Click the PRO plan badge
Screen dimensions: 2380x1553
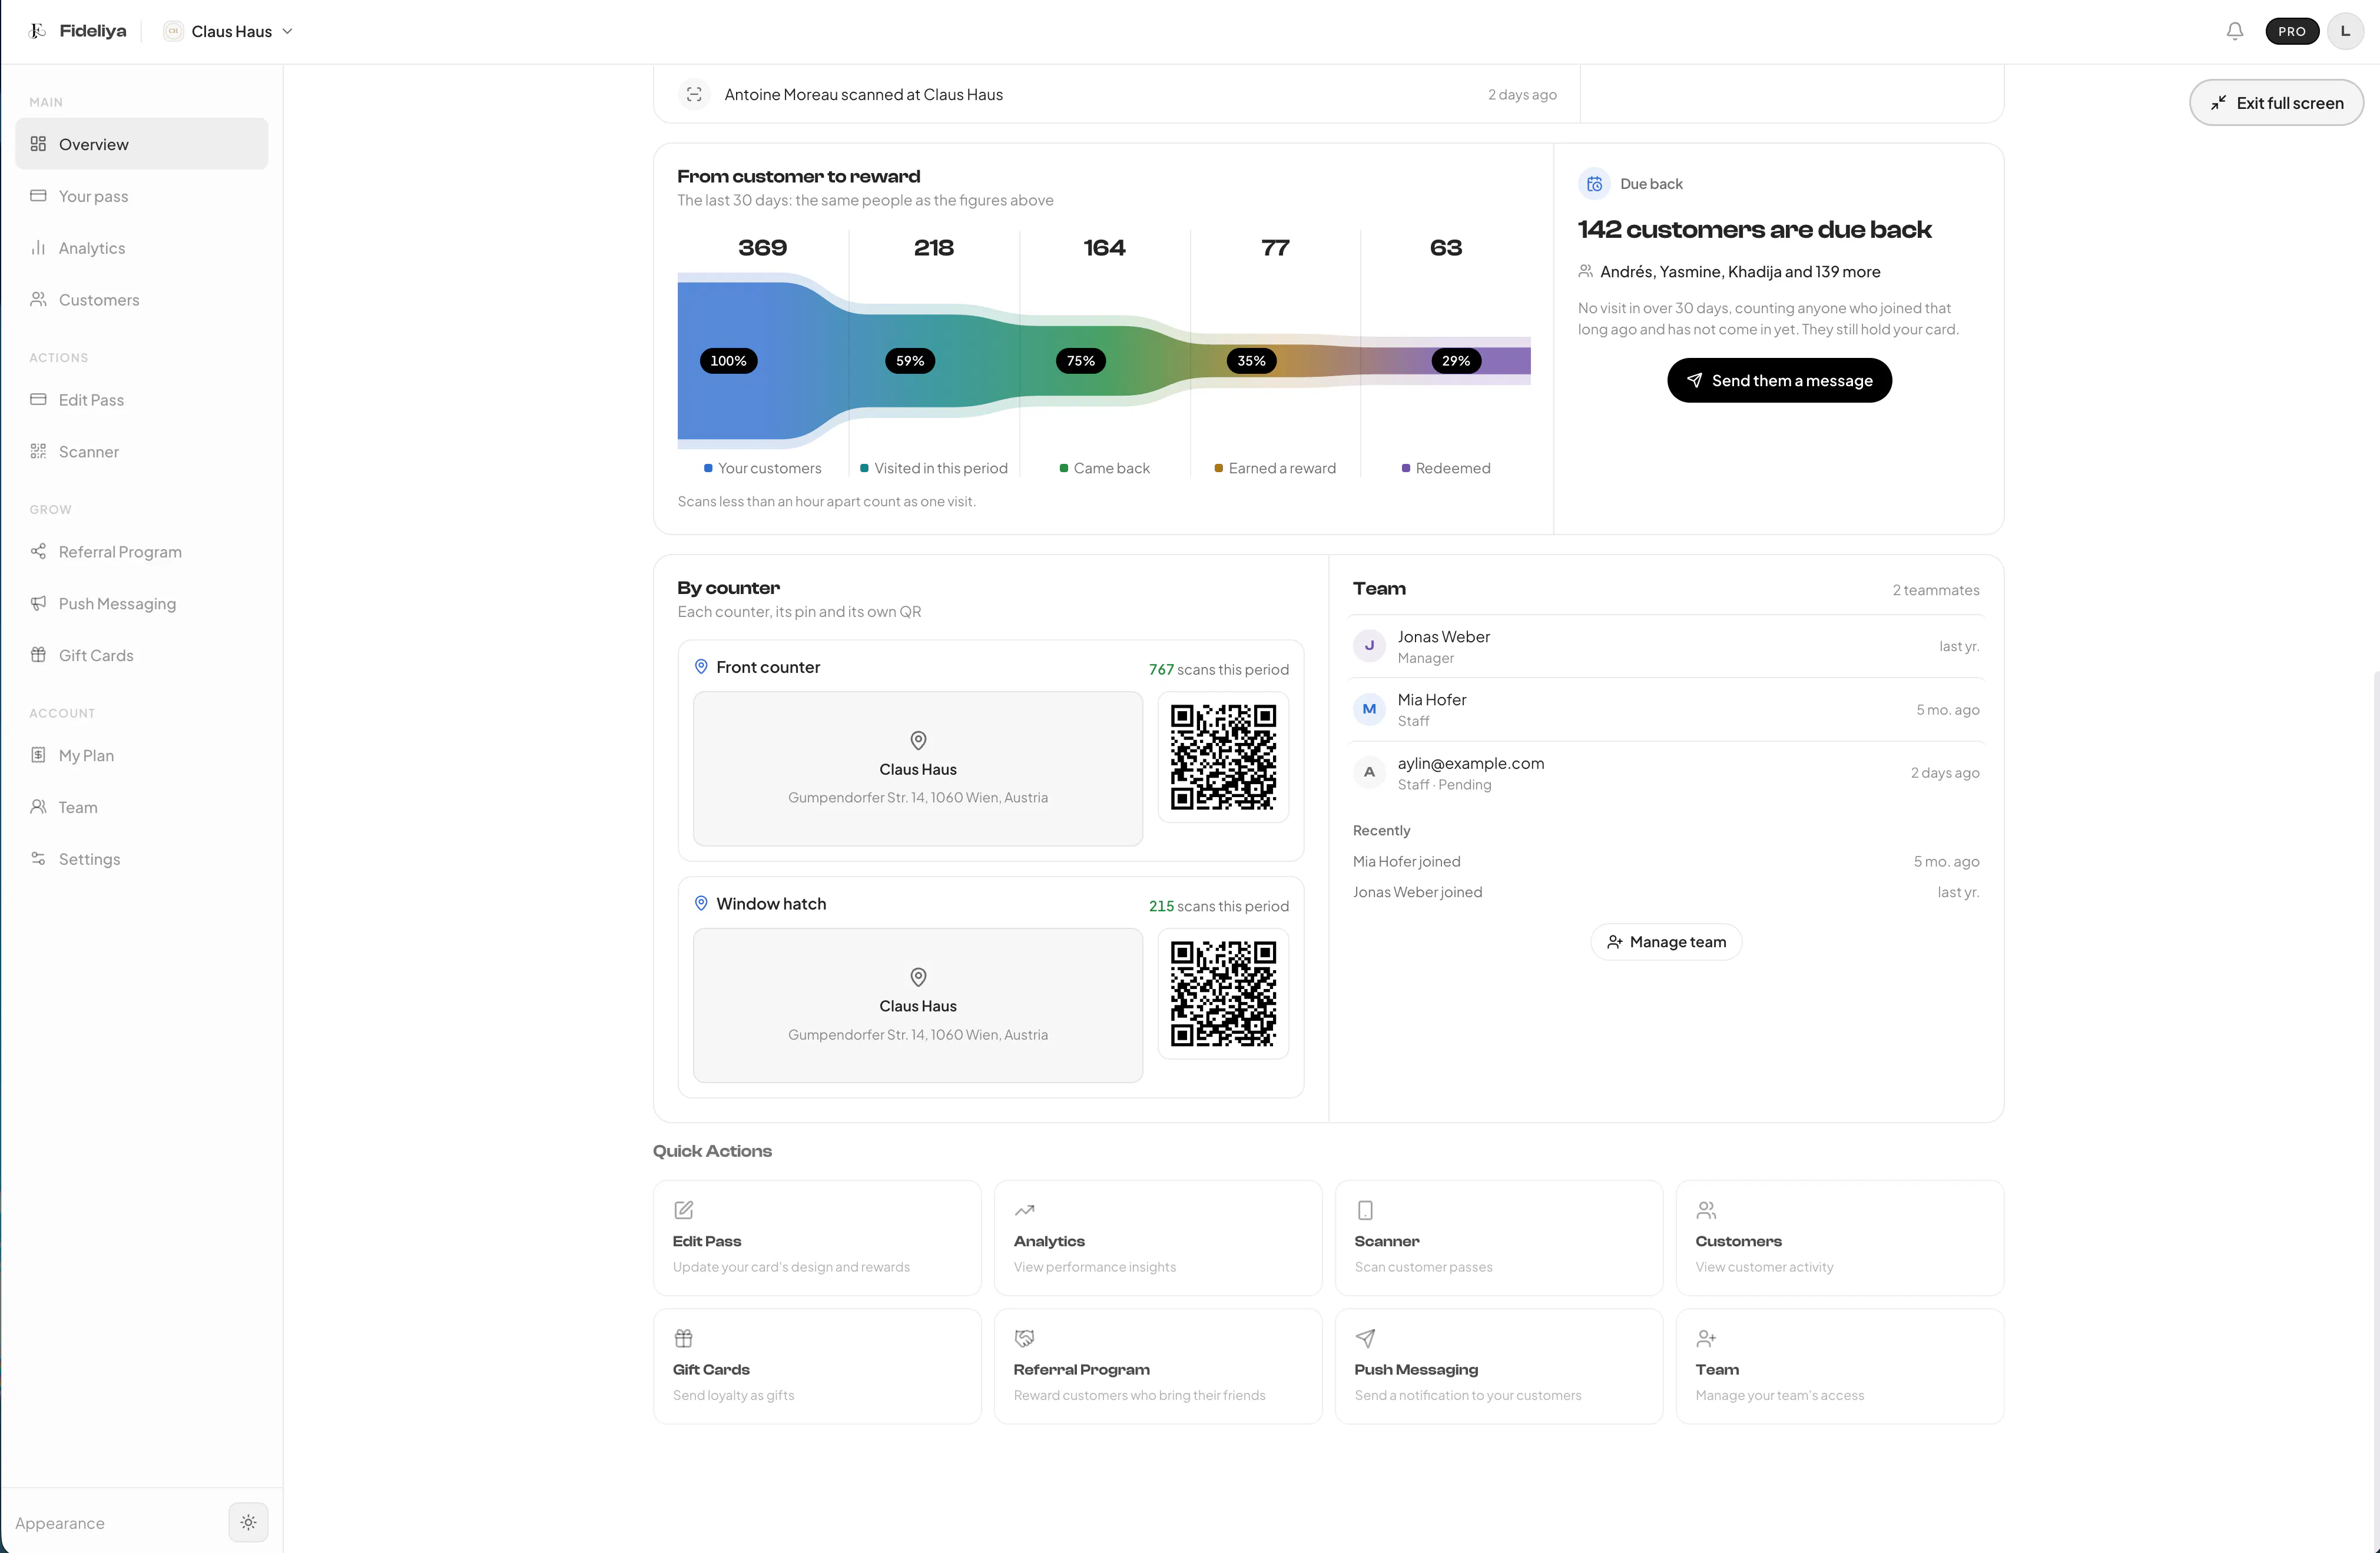2291,31
